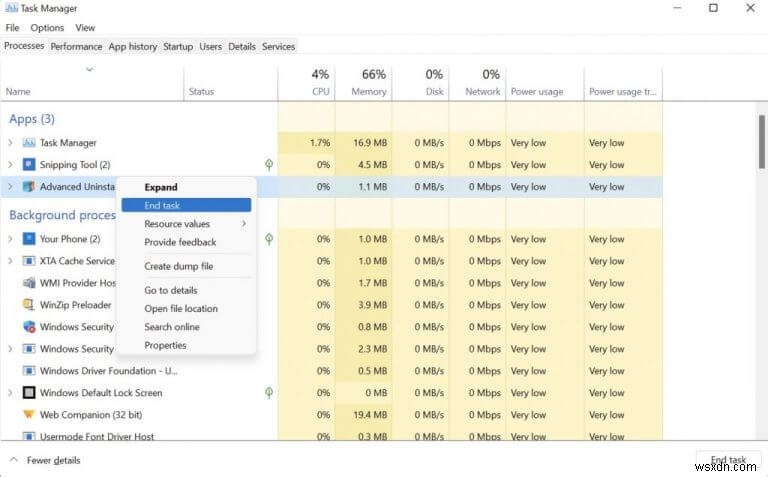Click icon of expandable Windows Security row
The width and height of the screenshot is (768, 477).
(x=29, y=349)
